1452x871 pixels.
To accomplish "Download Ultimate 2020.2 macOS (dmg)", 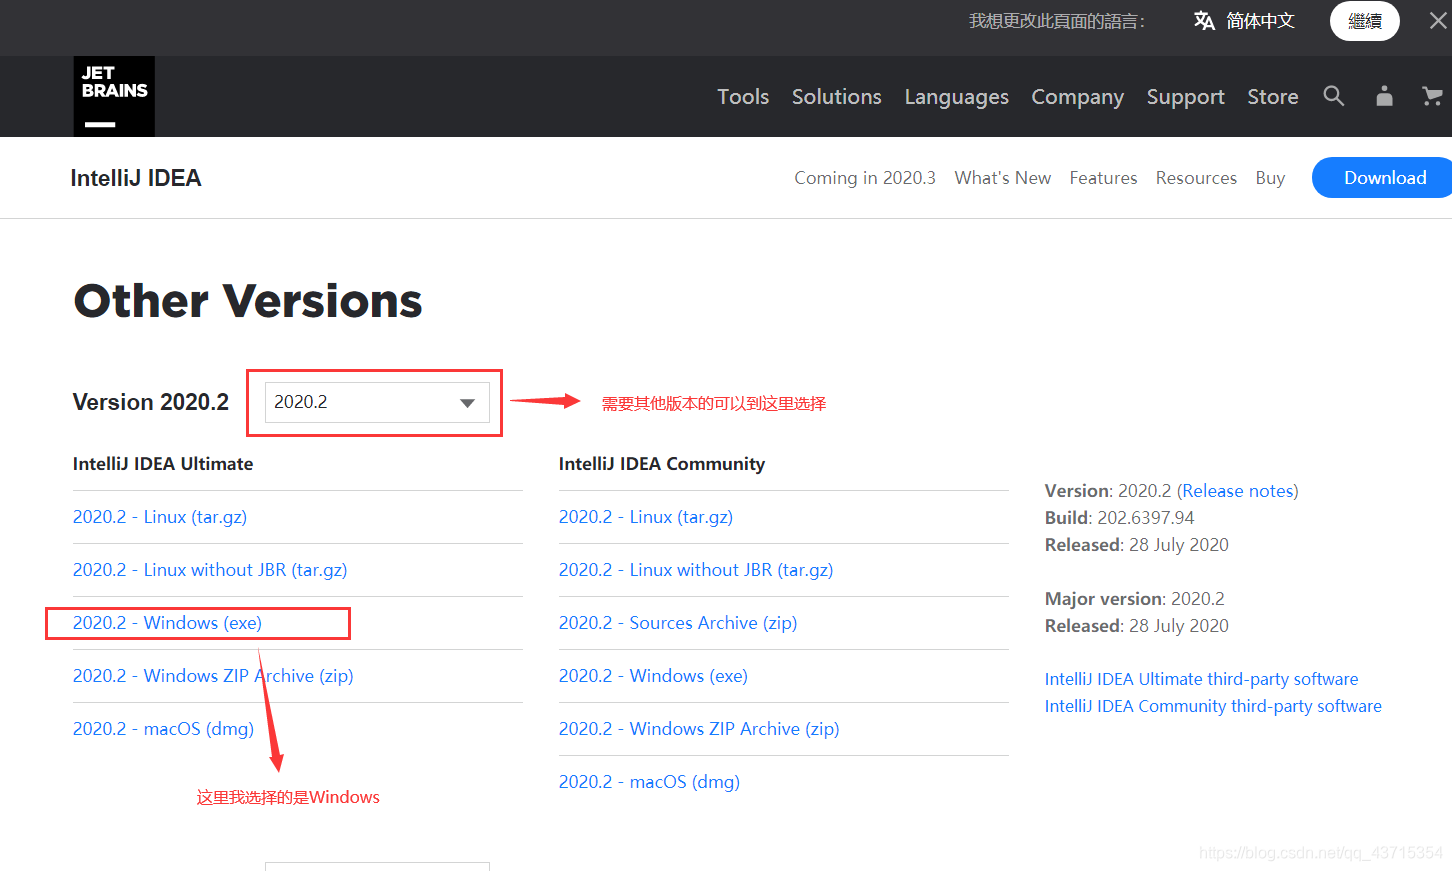I will pyautogui.click(x=163, y=729).
